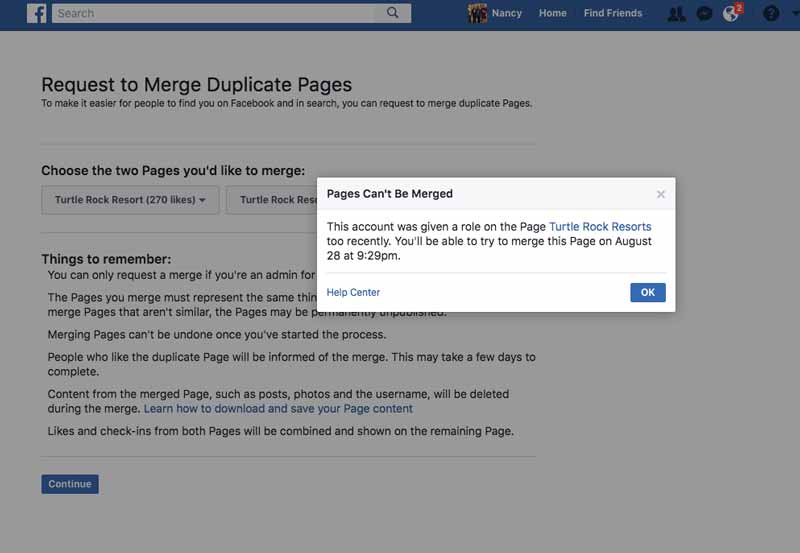Confirm the dialog with OK
This screenshot has width=800, height=553.
[647, 292]
